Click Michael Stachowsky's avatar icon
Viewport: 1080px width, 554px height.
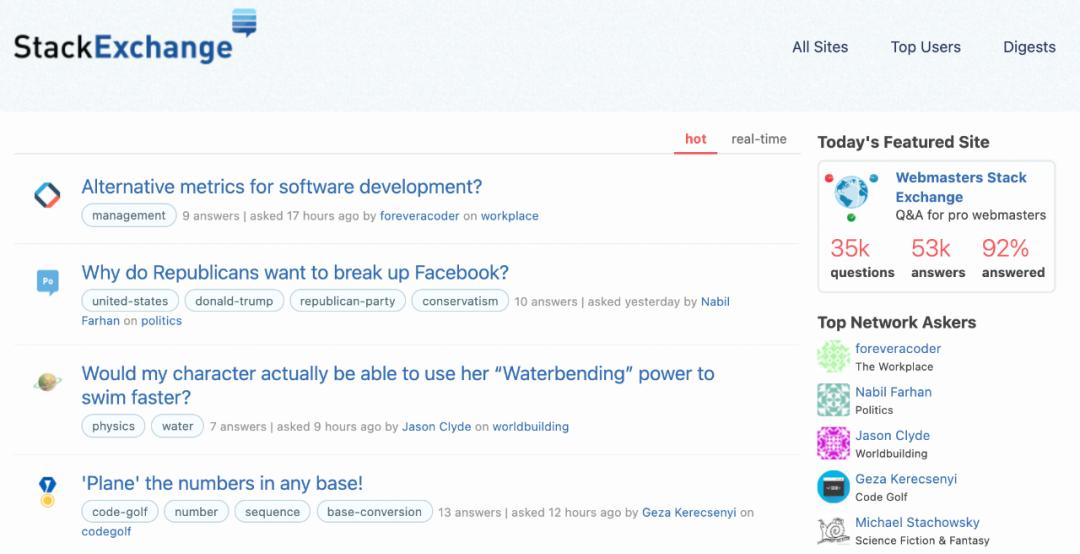[x=833, y=531]
